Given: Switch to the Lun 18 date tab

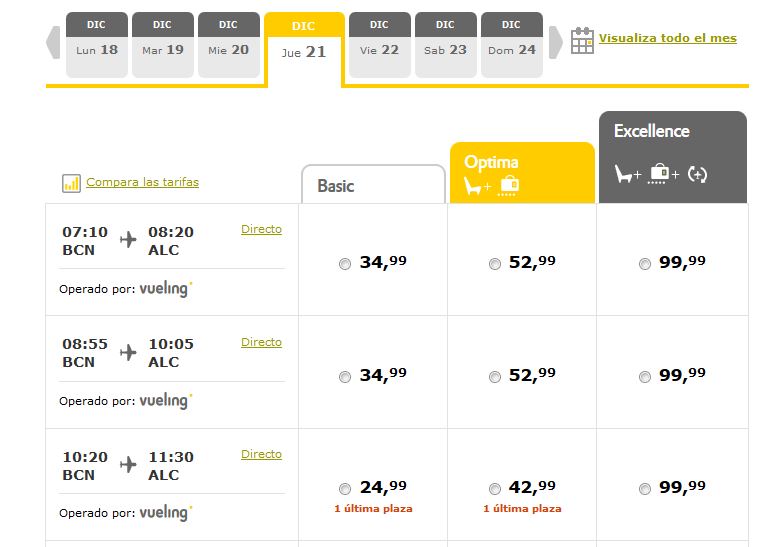Looking at the screenshot, I should (96, 45).
